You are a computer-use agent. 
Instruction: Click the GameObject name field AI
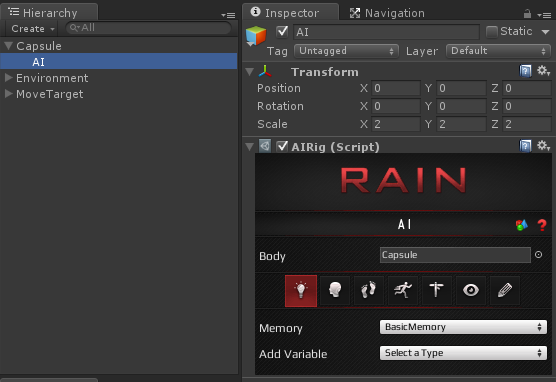[x=386, y=32]
